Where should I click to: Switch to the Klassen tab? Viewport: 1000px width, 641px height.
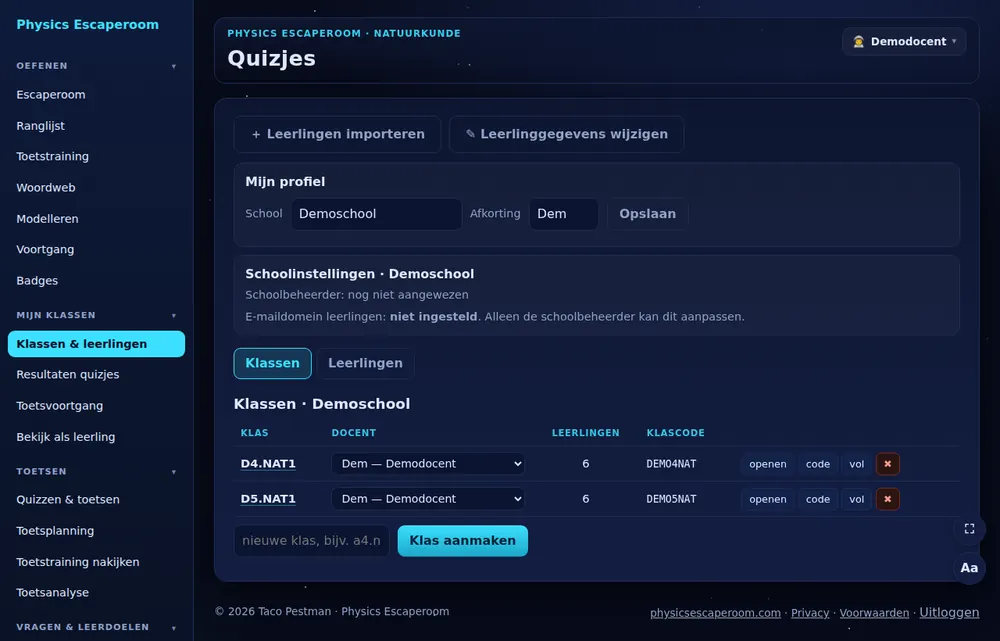272,363
